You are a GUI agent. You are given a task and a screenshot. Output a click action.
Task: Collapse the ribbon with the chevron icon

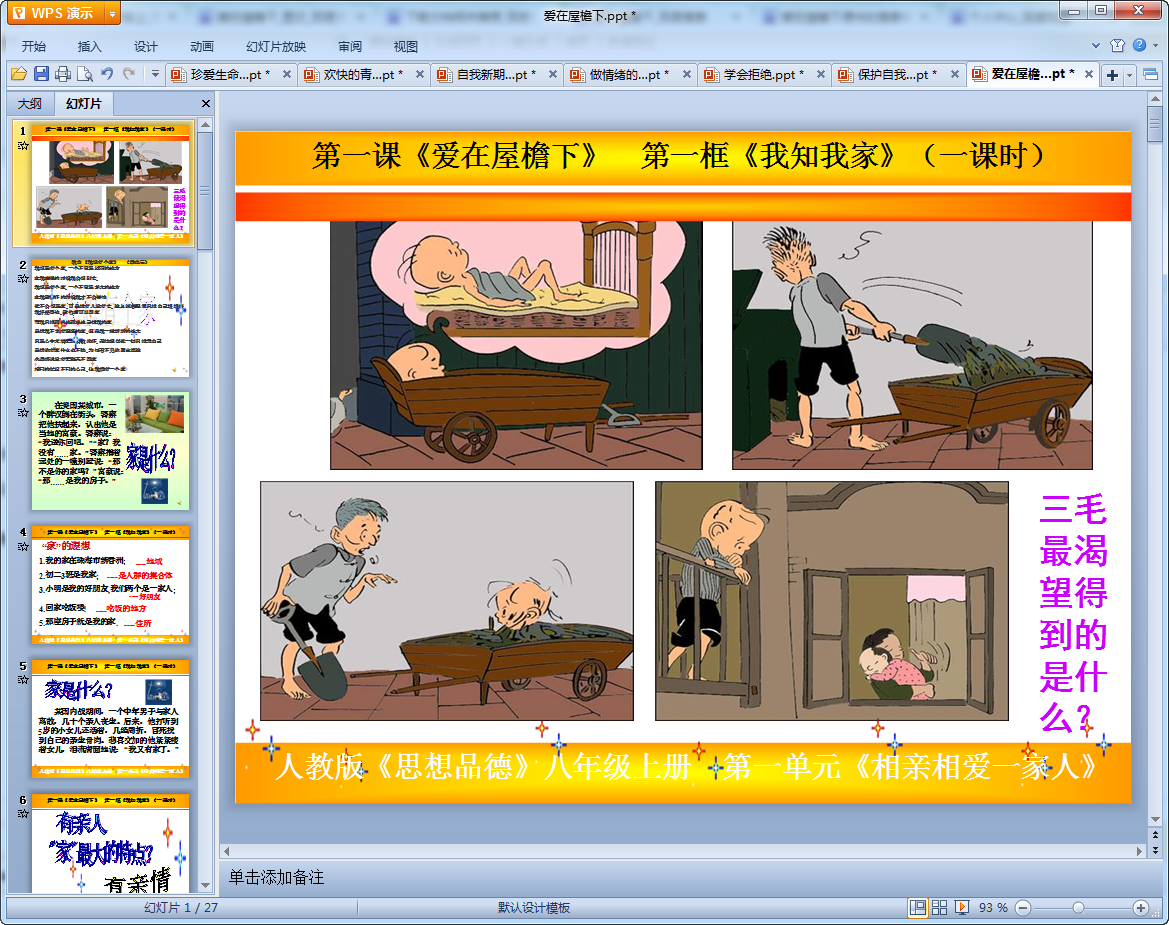point(1095,45)
